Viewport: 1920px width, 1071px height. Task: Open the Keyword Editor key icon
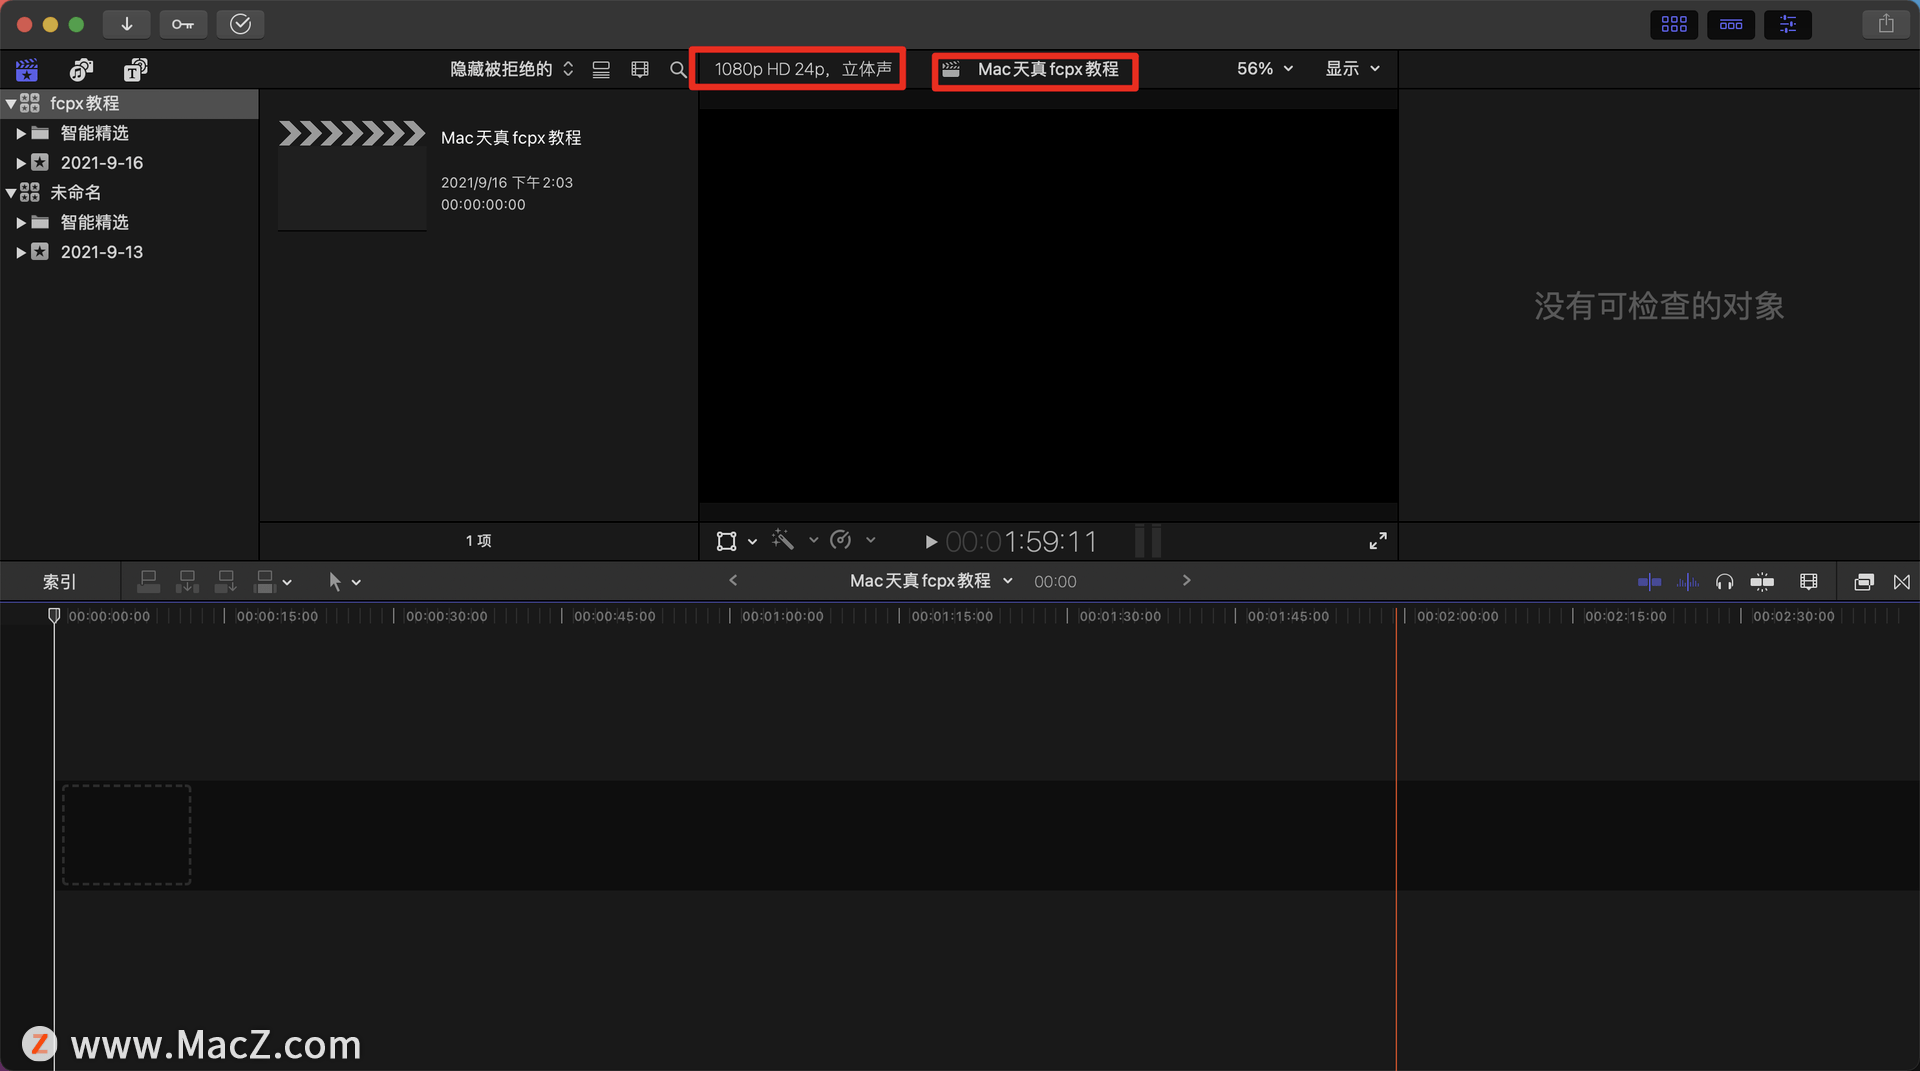click(x=183, y=24)
